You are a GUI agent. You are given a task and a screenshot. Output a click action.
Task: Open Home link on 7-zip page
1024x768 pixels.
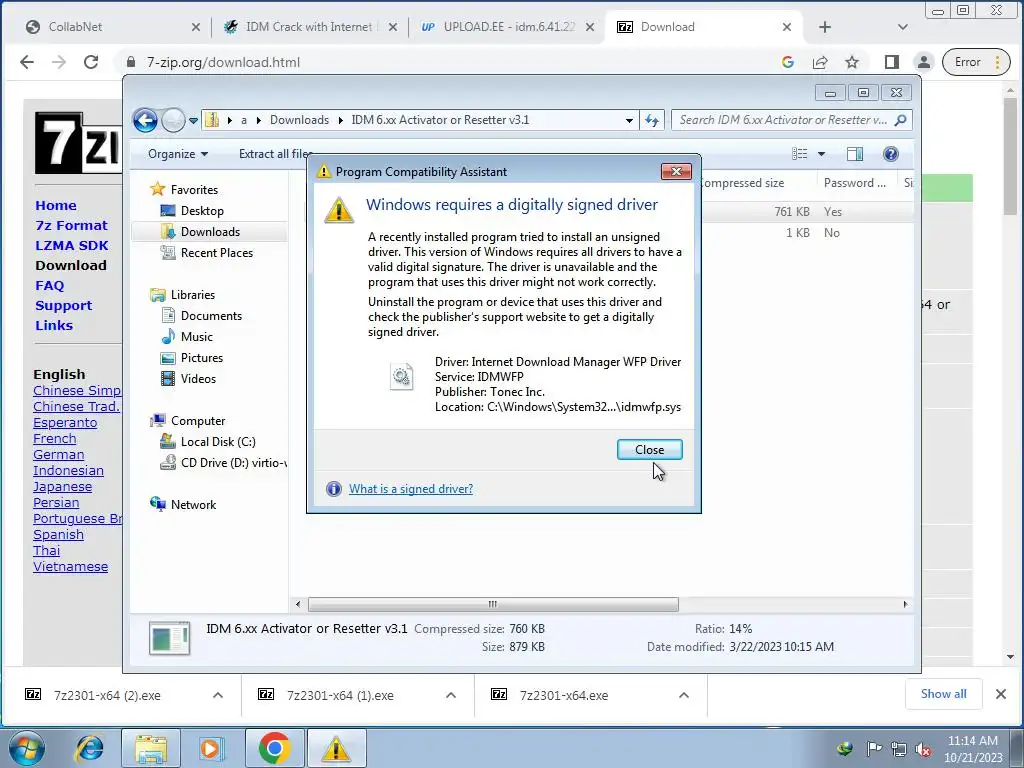pyautogui.click(x=56, y=205)
